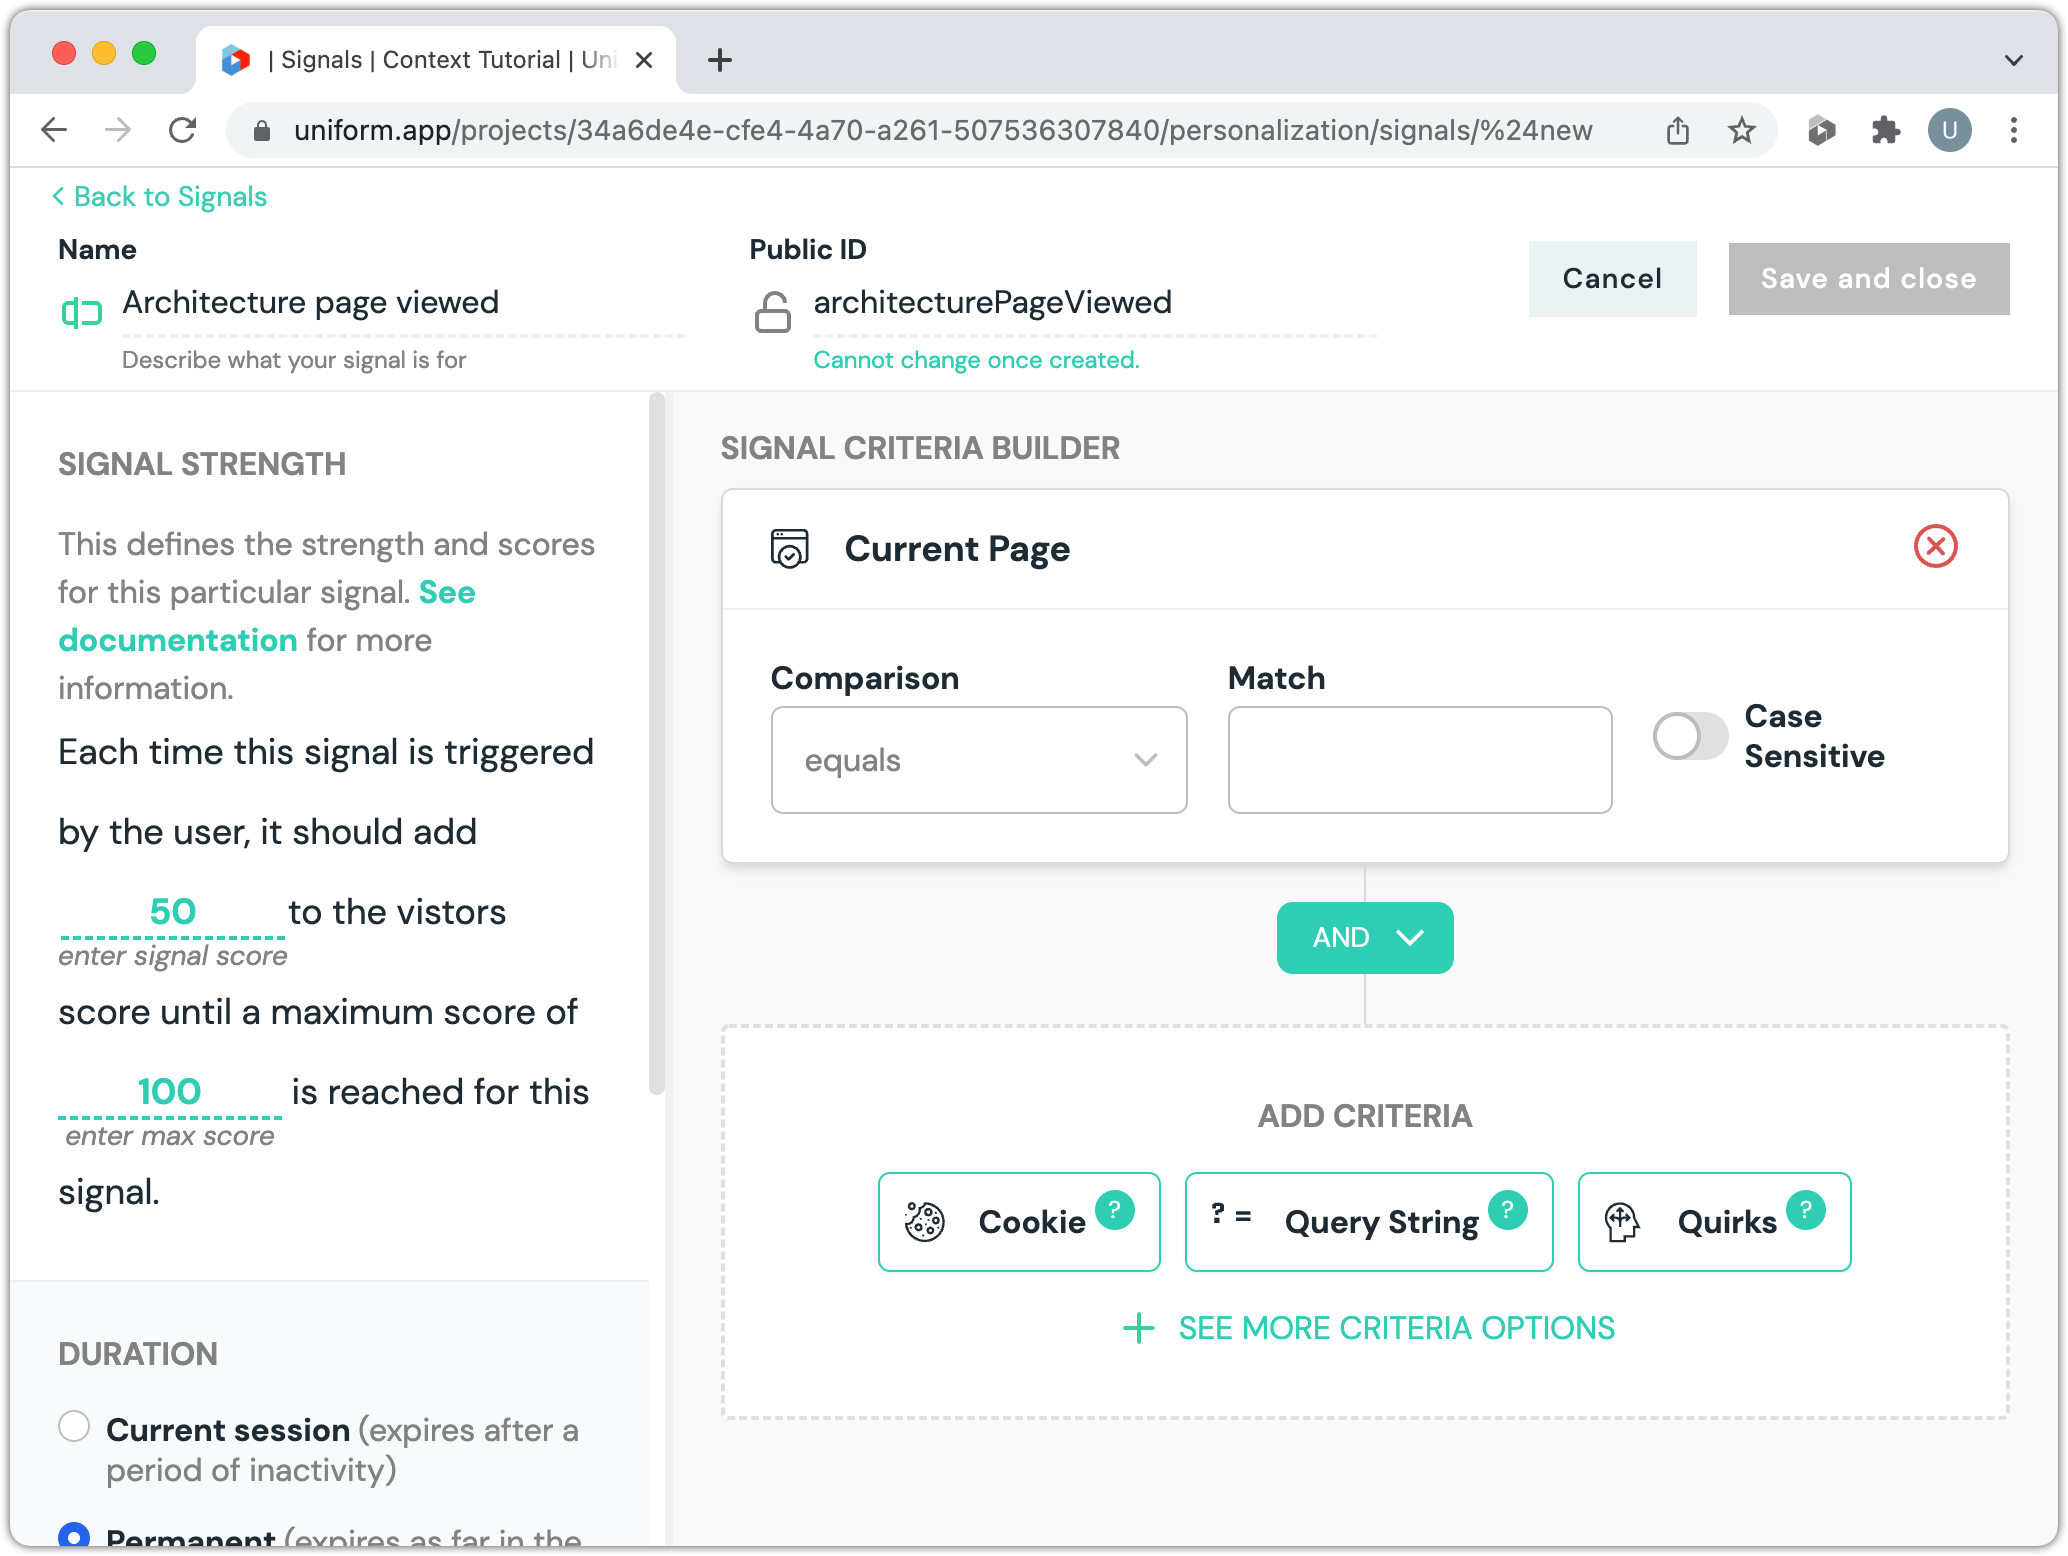The width and height of the screenshot is (2068, 1556).
Task: Enable the Case Sensitive toggle
Action: tap(1690, 736)
